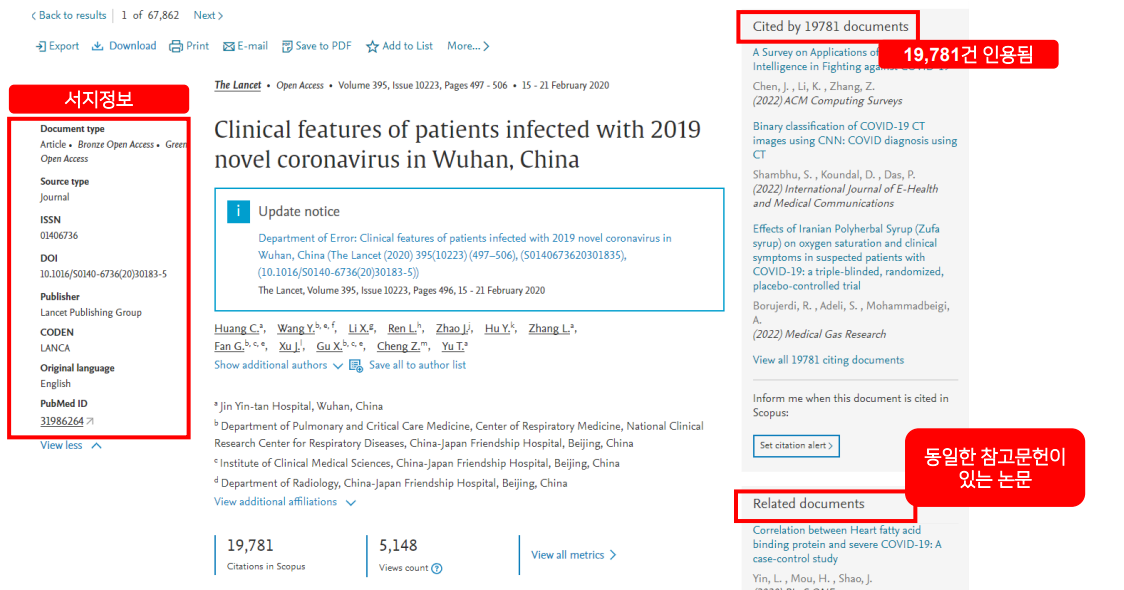The image size is (1124, 590).
Task: Click the Update notice info icon
Action: pyautogui.click(x=238, y=211)
